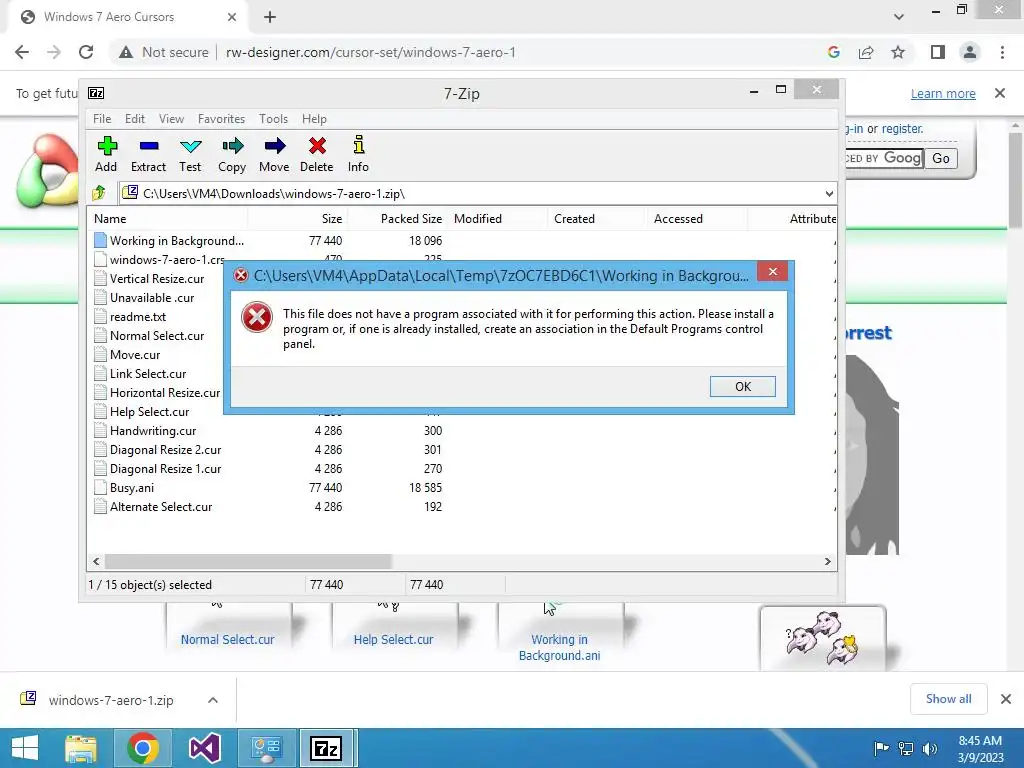Select Alternate Select.cur file
The height and width of the screenshot is (768, 1024).
click(x=161, y=507)
